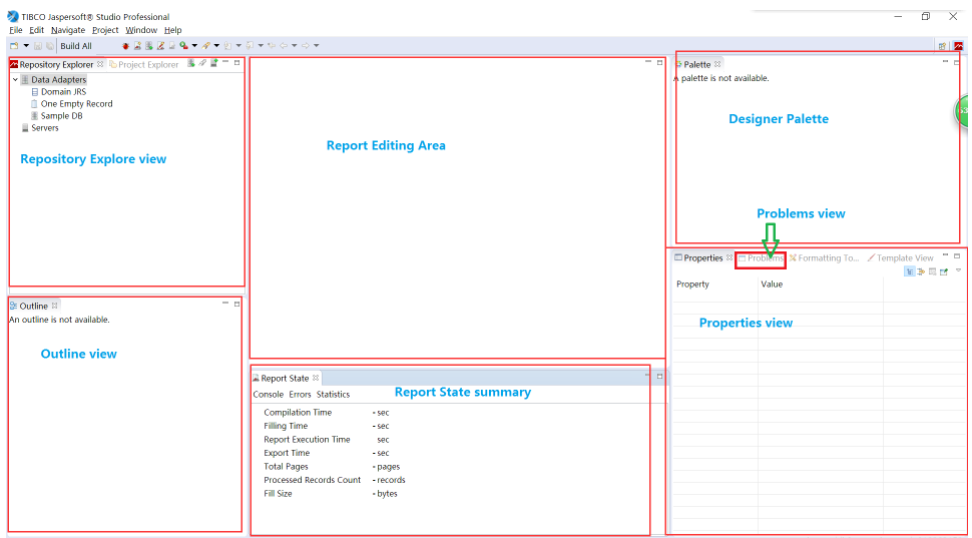
Task: Switch to the Formatting Tools tab
Action: [x=824, y=258]
